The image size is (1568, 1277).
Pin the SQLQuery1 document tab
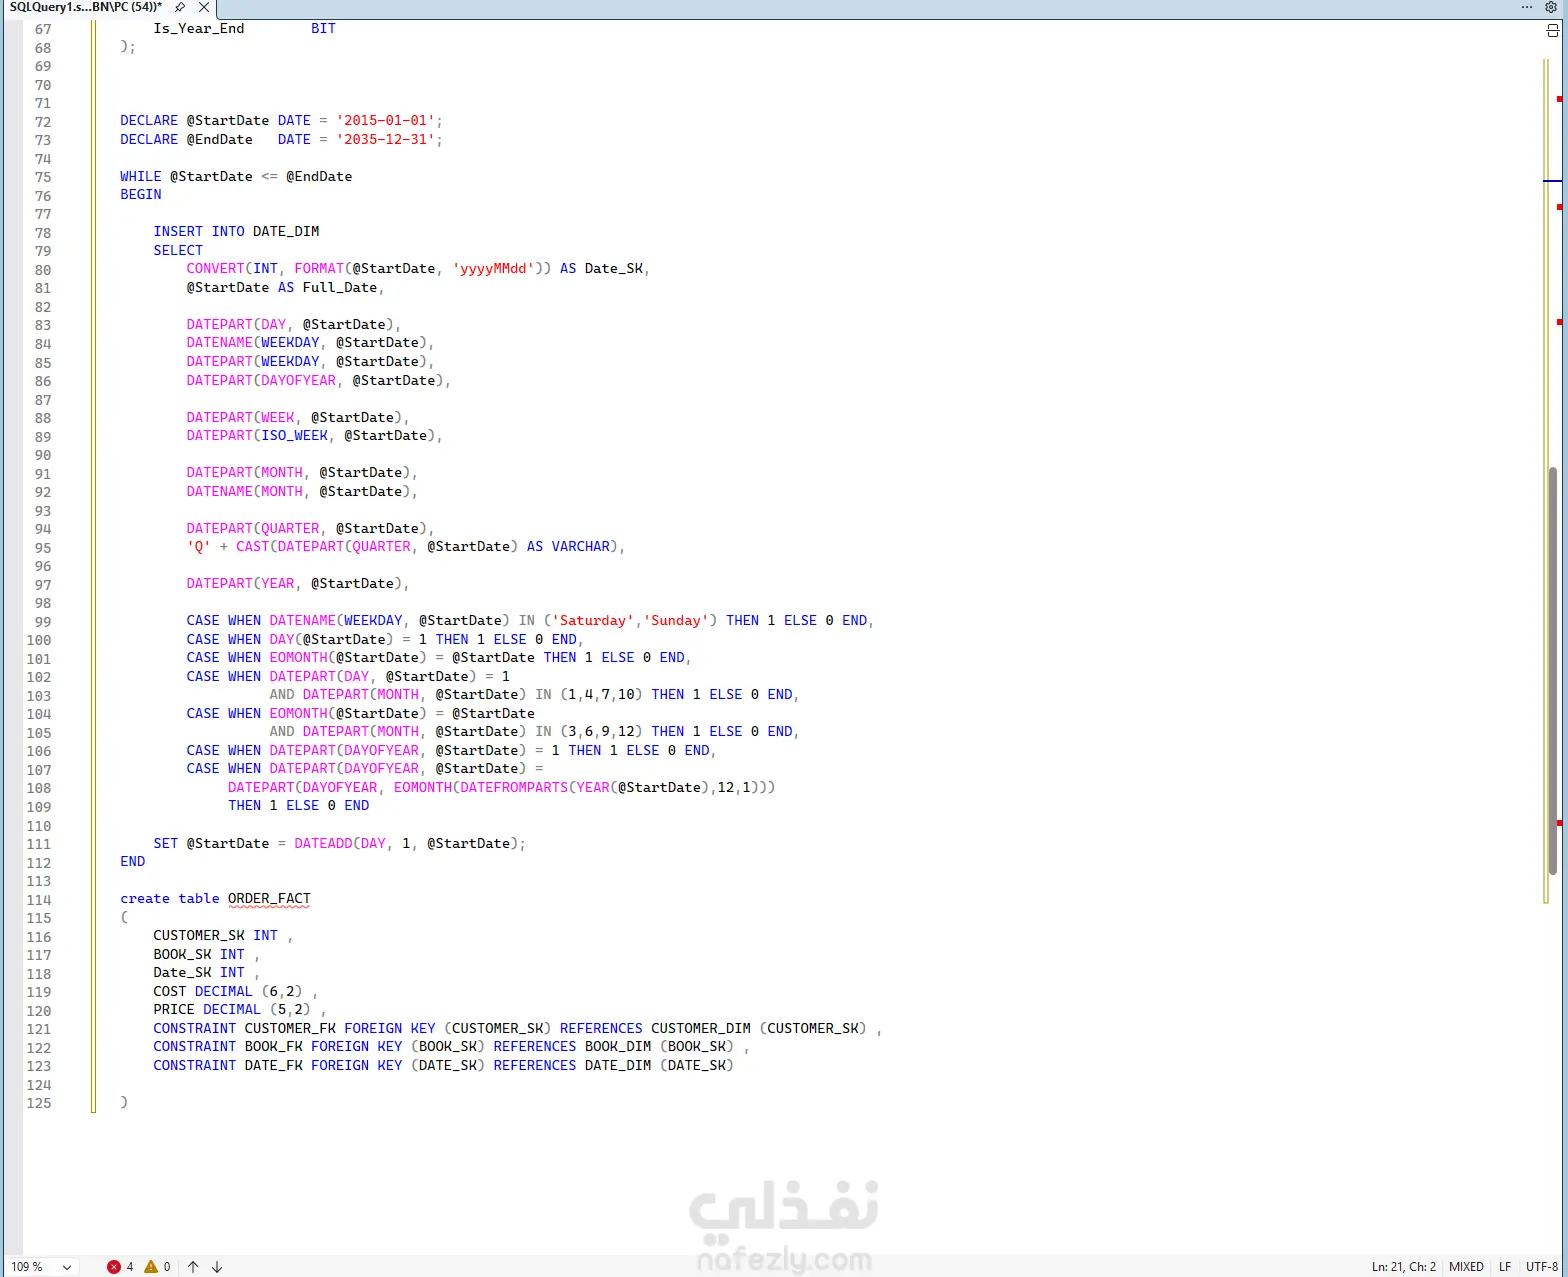[180, 7]
